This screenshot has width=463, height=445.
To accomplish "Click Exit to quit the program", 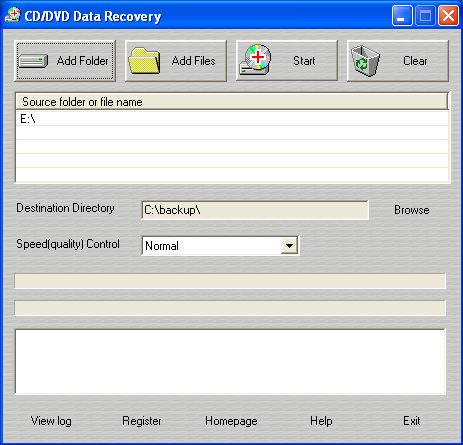I will 412,421.
